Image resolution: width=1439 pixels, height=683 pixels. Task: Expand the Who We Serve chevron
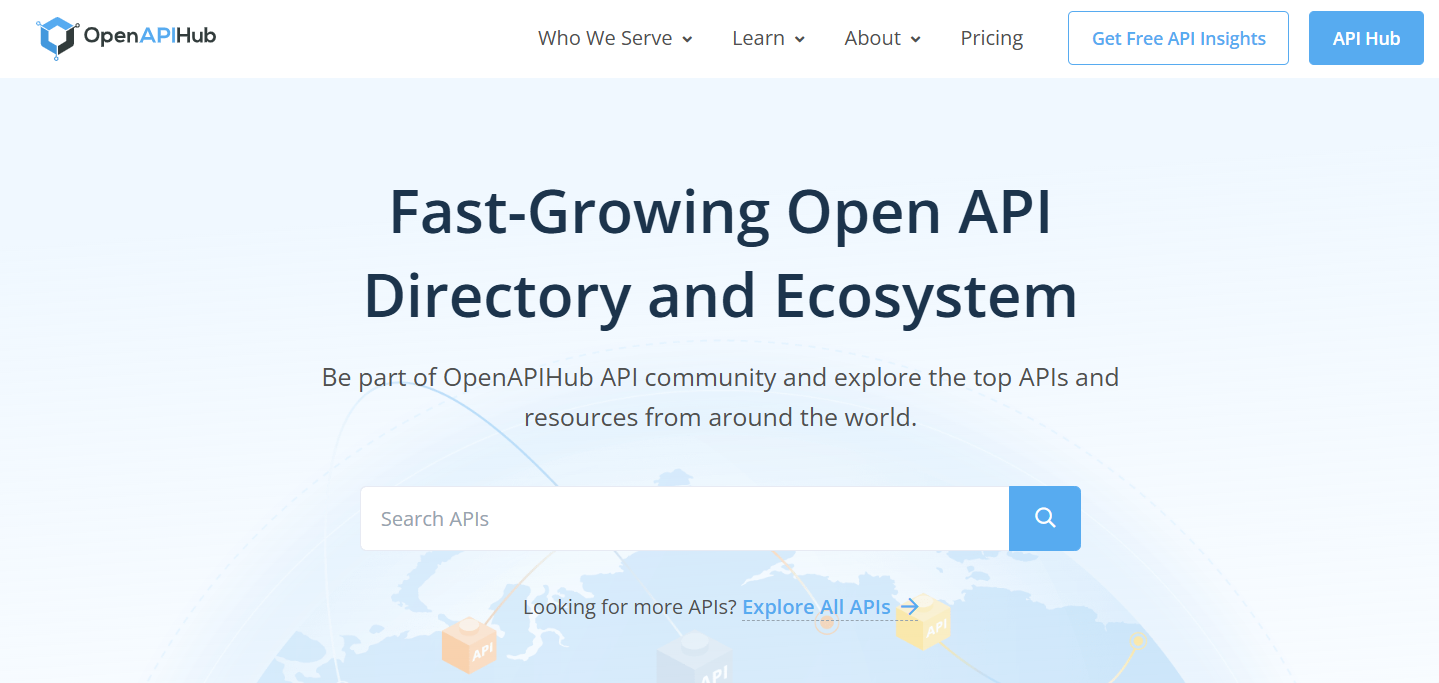[x=687, y=39]
